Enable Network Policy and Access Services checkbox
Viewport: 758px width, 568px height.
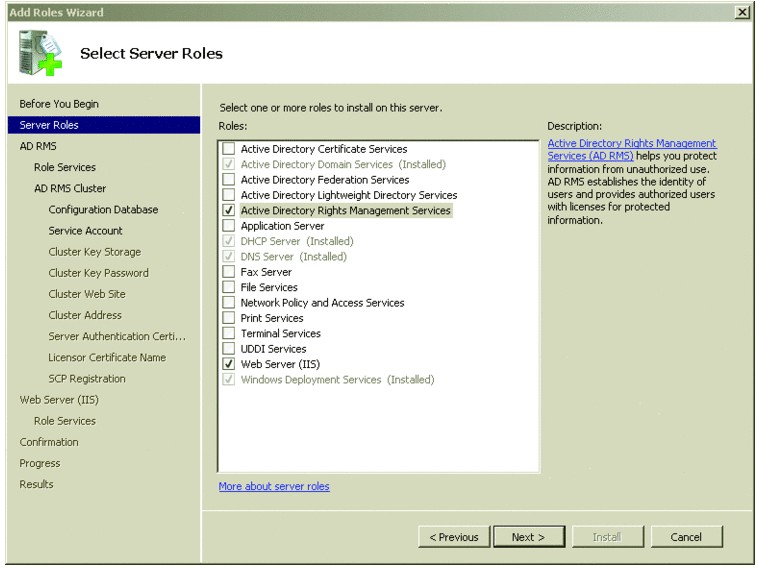click(x=229, y=303)
